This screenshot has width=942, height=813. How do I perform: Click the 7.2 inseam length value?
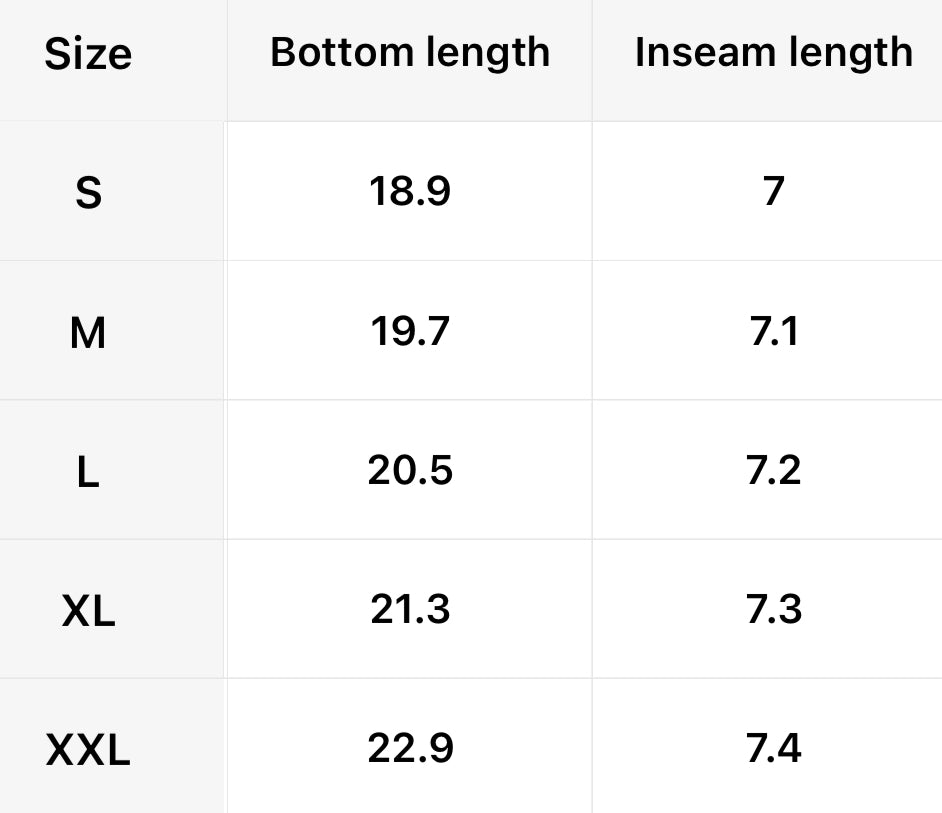coord(773,469)
